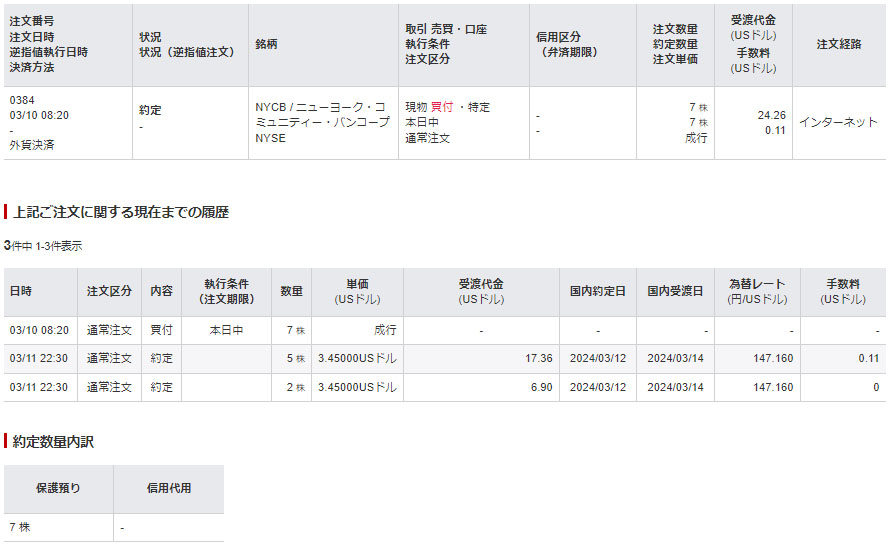Click the 3件中 1-3件表示 result count text
The width and height of the screenshot is (889, 546).
[43, 245]
